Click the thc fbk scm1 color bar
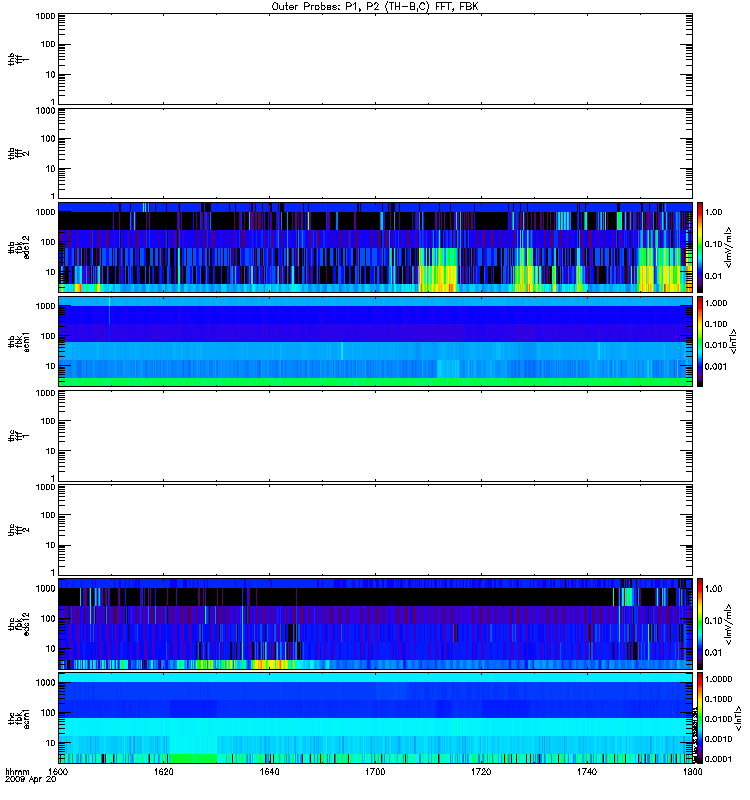Image resolution: width=750 pixels, height=800 pixels. (x=700, y=718)
